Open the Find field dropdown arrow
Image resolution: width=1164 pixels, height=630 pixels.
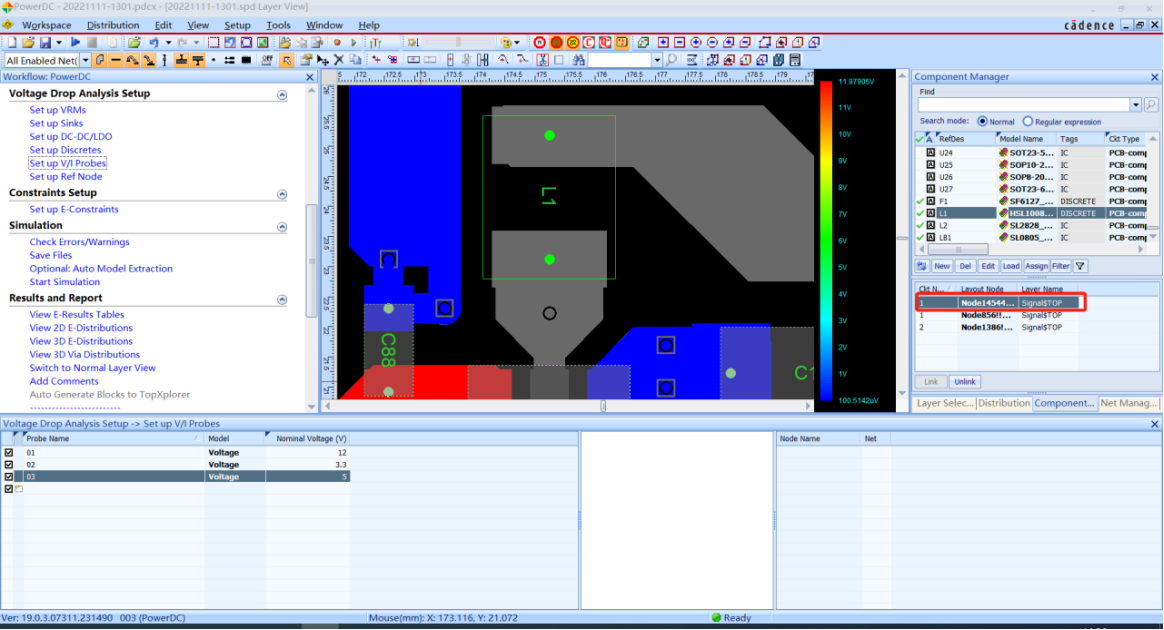[x=1135, y=105]
